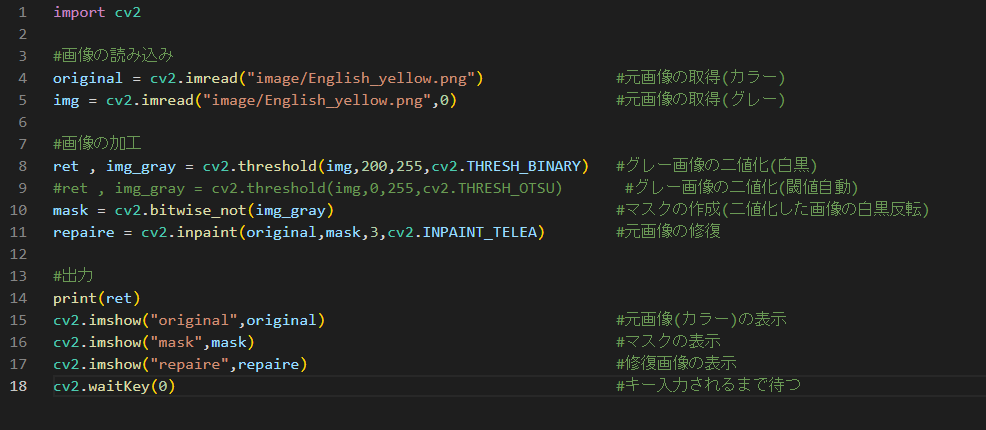This screenshot has height=430, width=986.
Task: Click the 画像の加工 comment on line 7
Action: pos(97,144)
